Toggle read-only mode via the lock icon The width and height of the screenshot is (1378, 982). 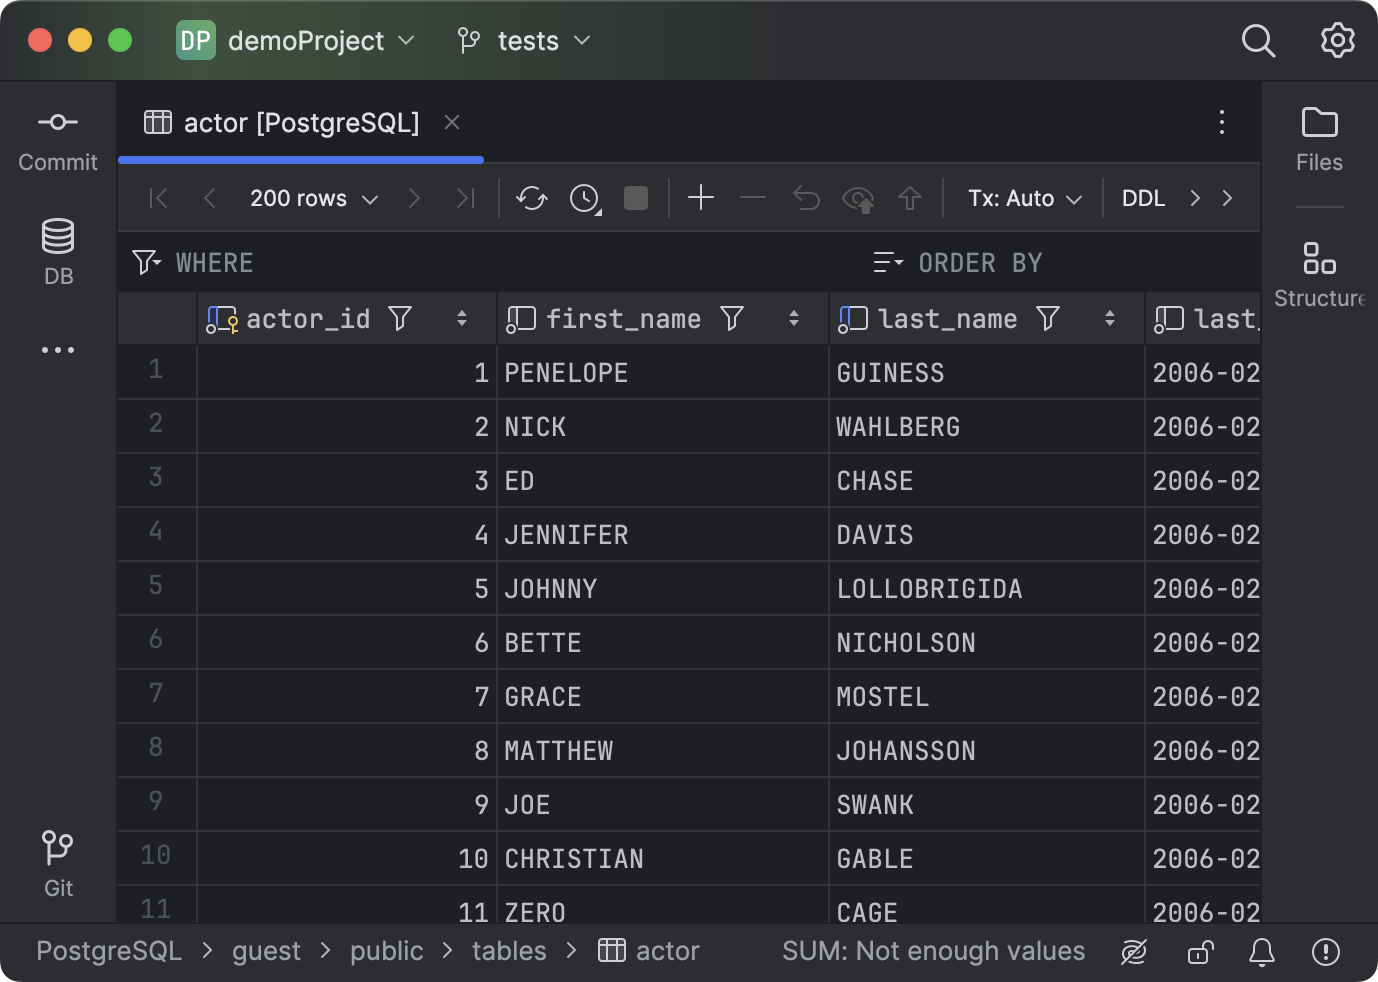(1200, 951)
